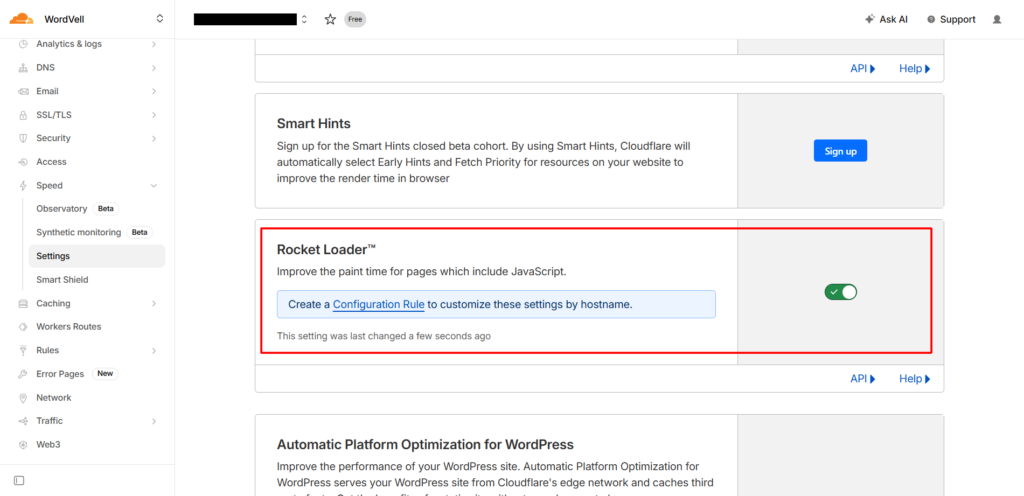Image resolution: width=1024 pixels, height=496 pixels.
Task: Open Observatory under Speed
Action: point(61,209)
